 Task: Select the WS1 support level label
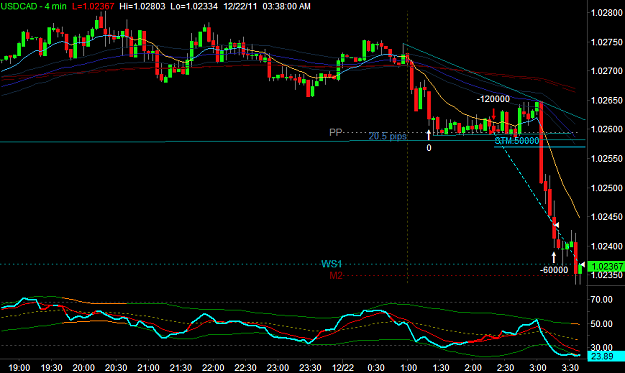tap(332, 264)
